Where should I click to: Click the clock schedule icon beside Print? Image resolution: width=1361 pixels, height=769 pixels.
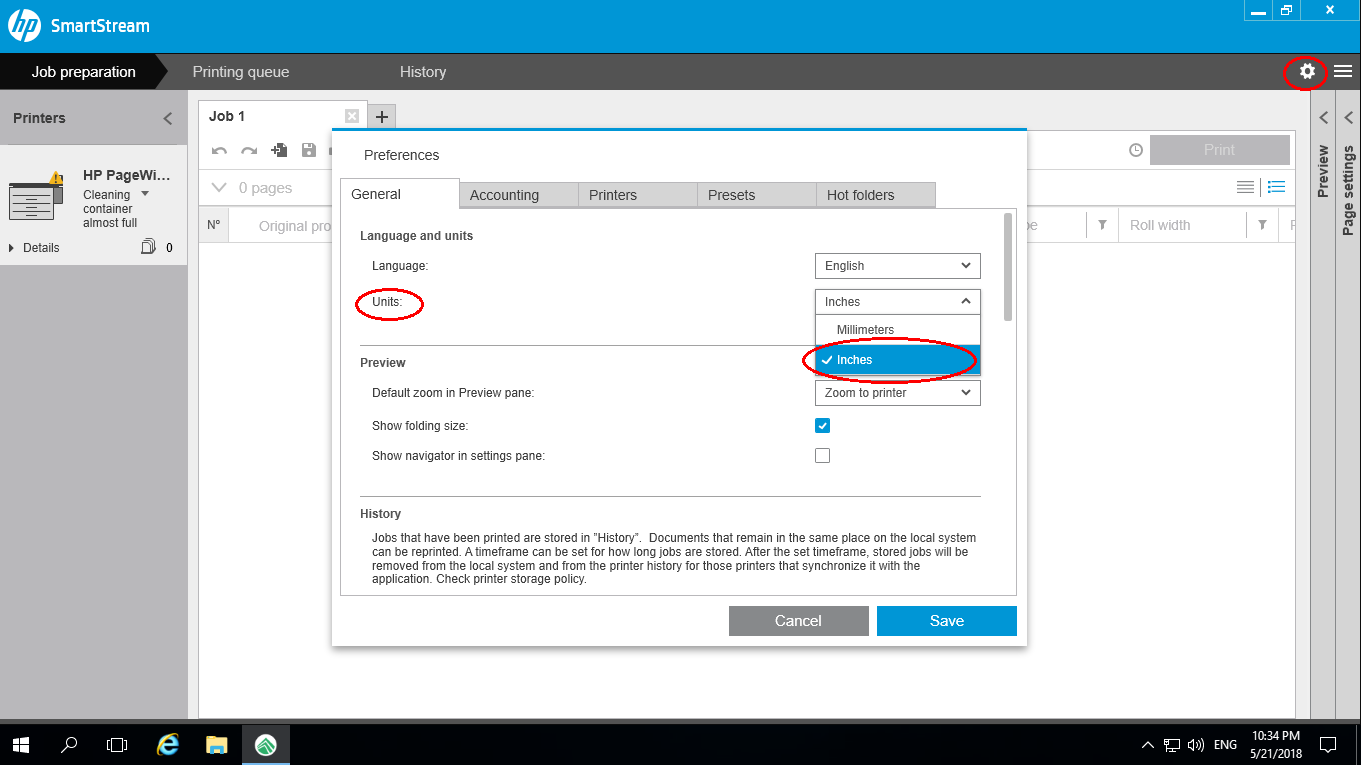(1136, 150)
